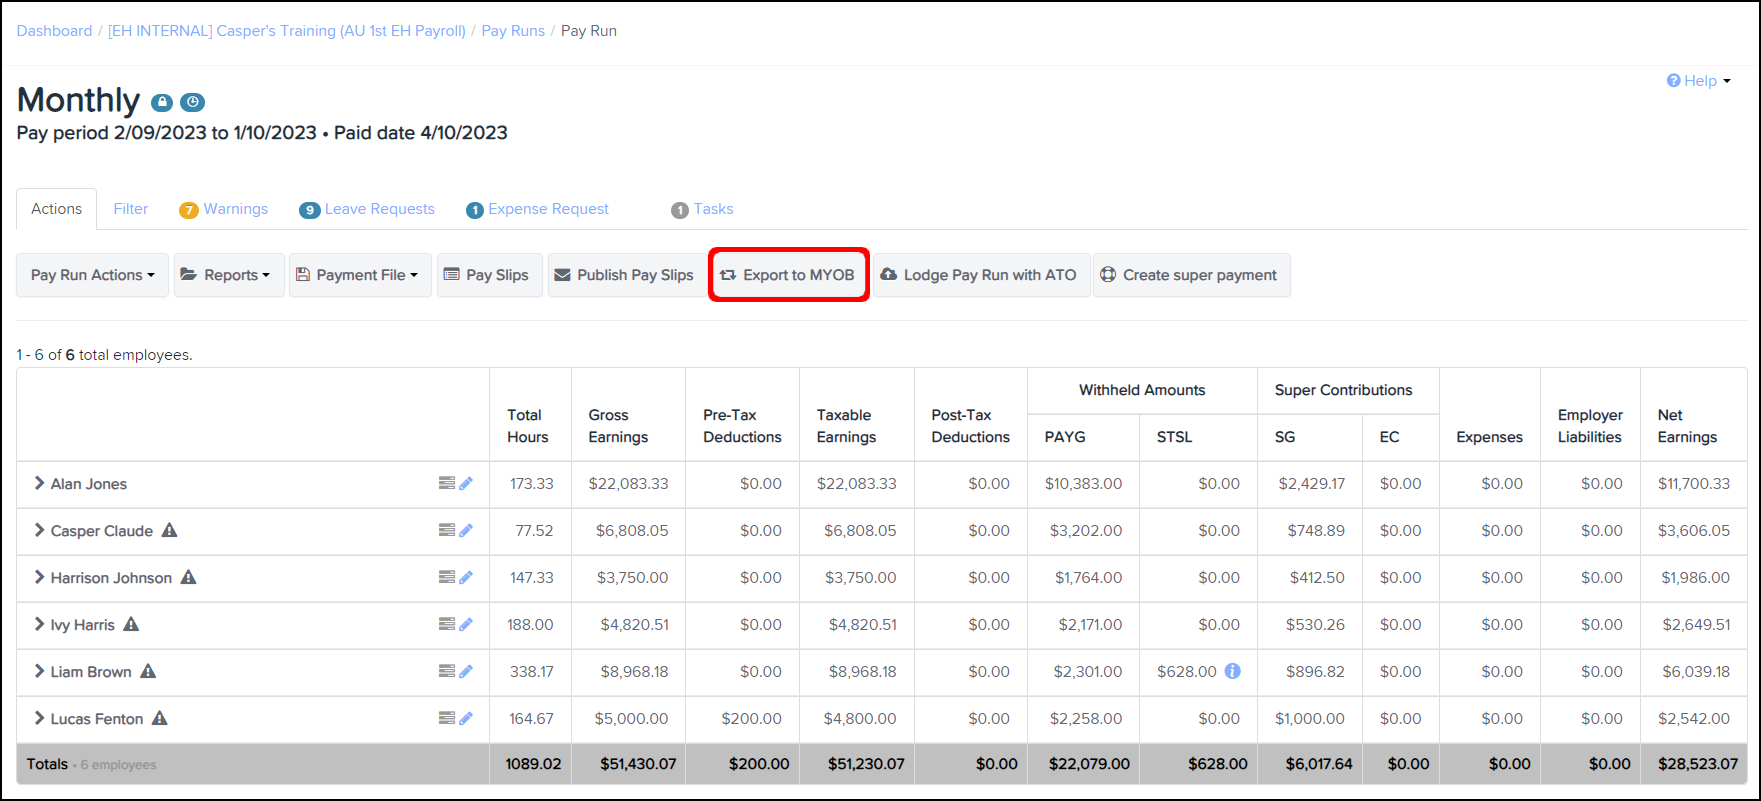Click Totals Gross Earnings $51,430.07
The width and height of the screenshot is (1761, 801).
click(x=638, y=763)
